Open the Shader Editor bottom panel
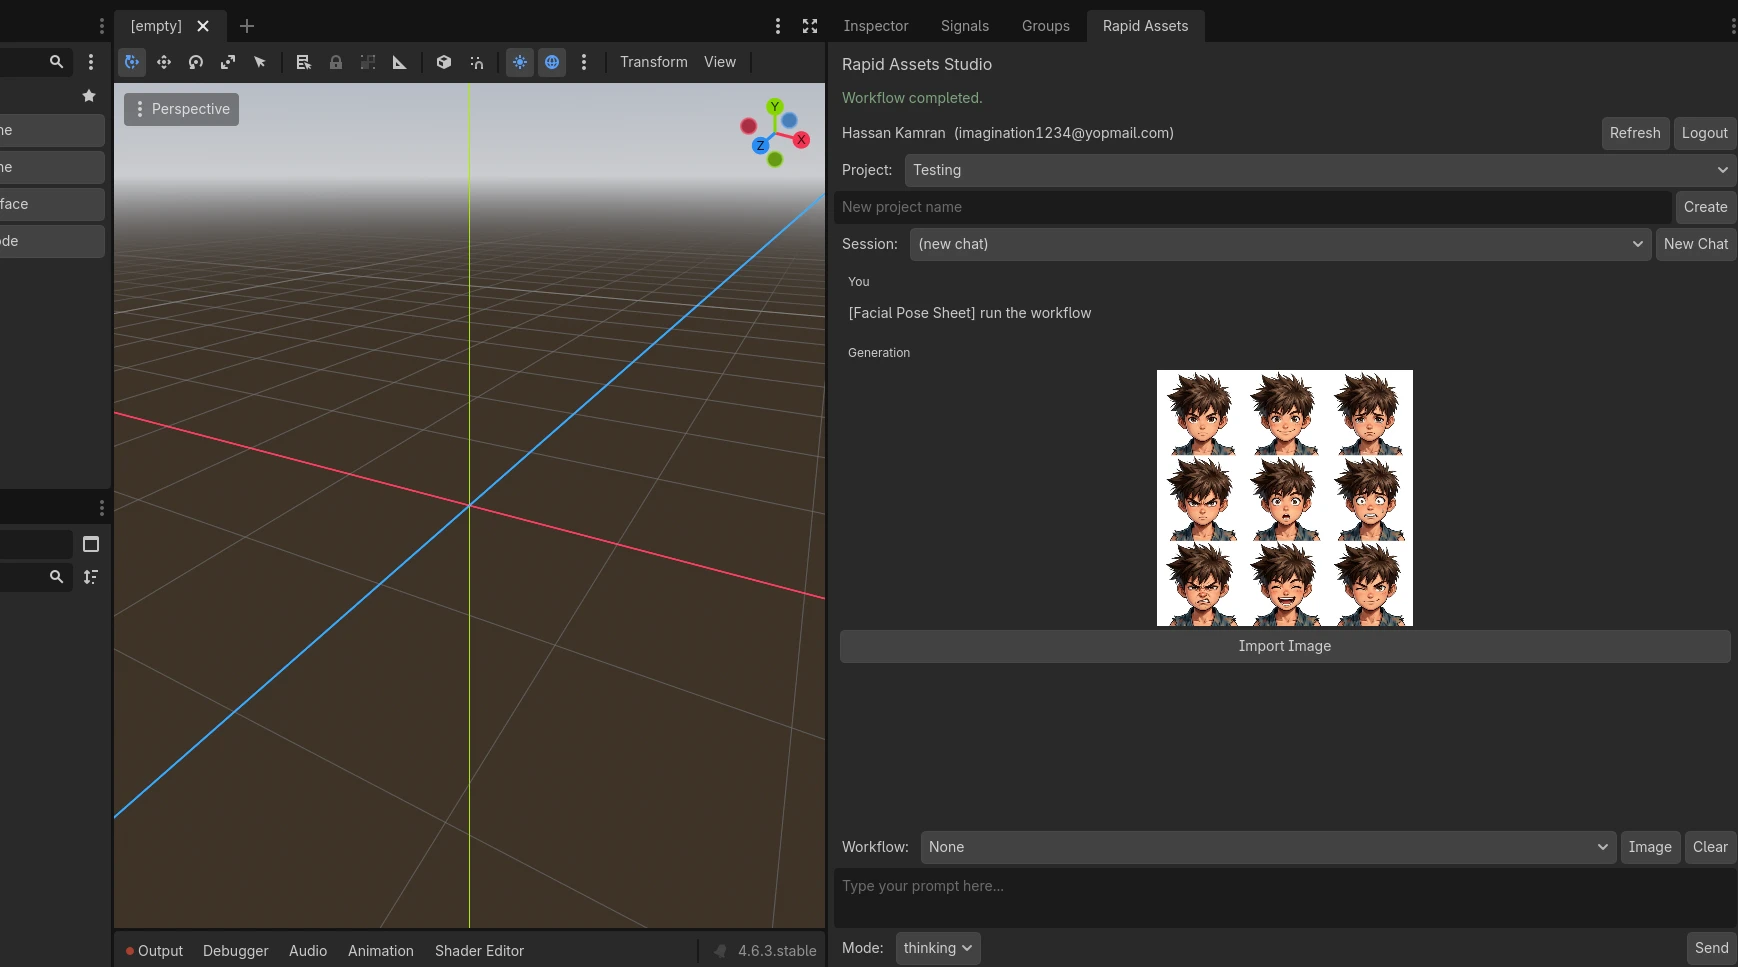This screenshot has width=1738, height=967. 479,951
